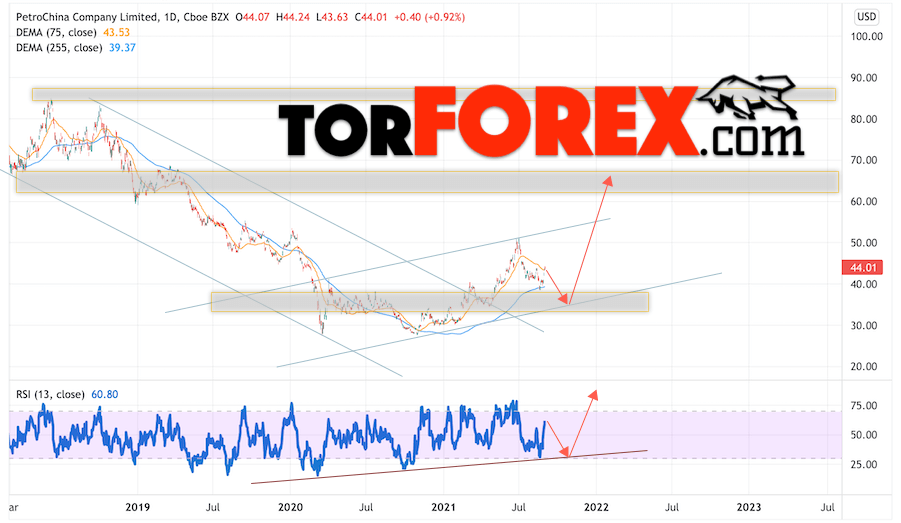Click the 70.00 price axis label
The image size is (901, 523).
point(864,160)
